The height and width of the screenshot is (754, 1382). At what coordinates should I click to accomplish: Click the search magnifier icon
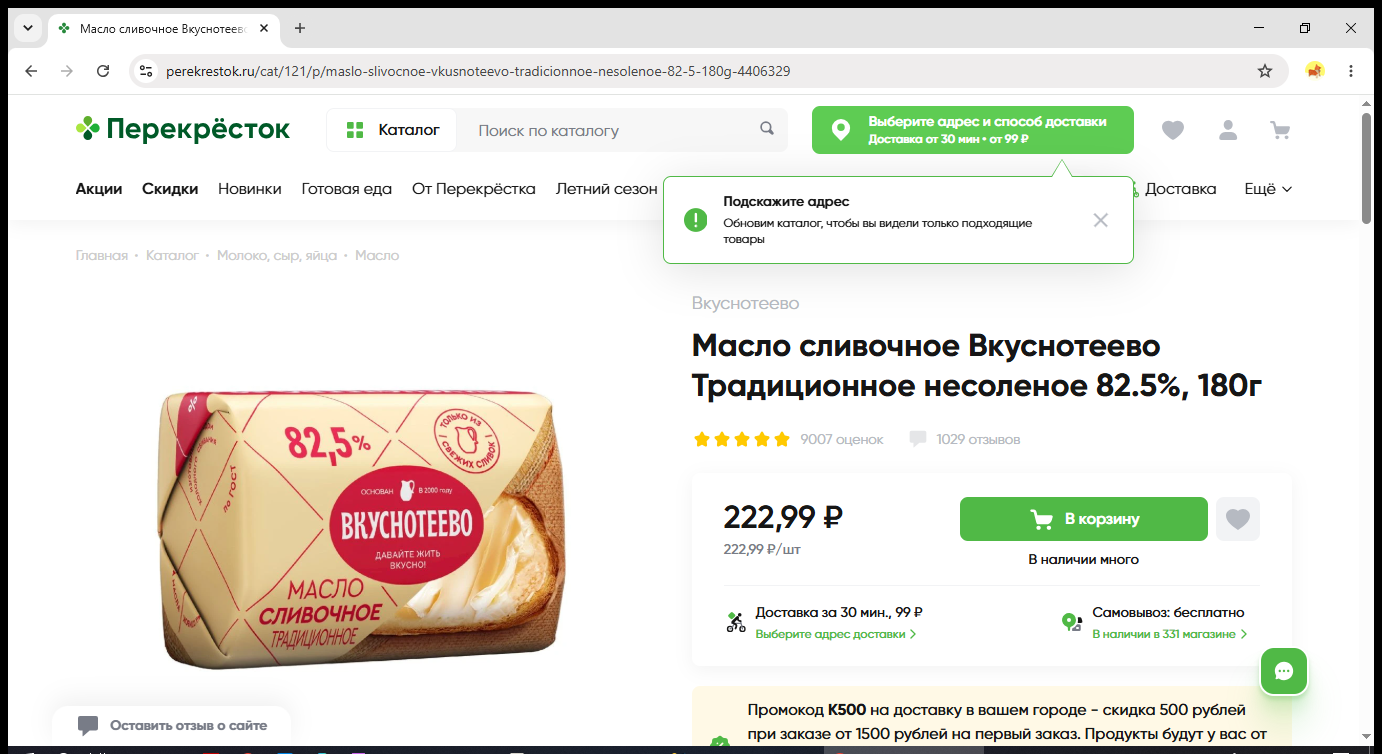click(767, 129)
